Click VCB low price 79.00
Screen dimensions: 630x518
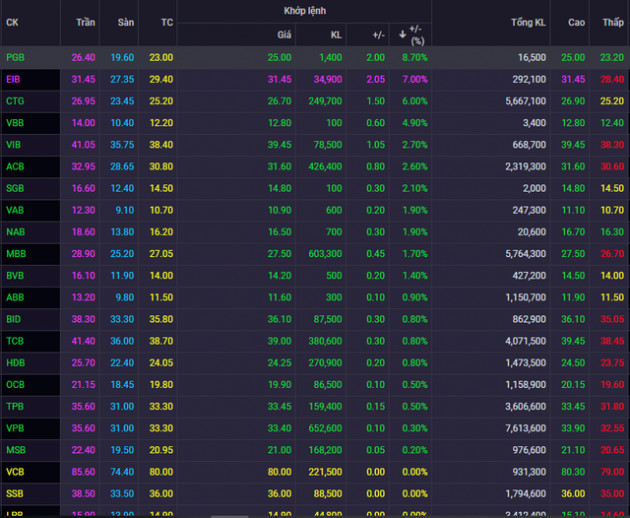[x=612, y=472]
